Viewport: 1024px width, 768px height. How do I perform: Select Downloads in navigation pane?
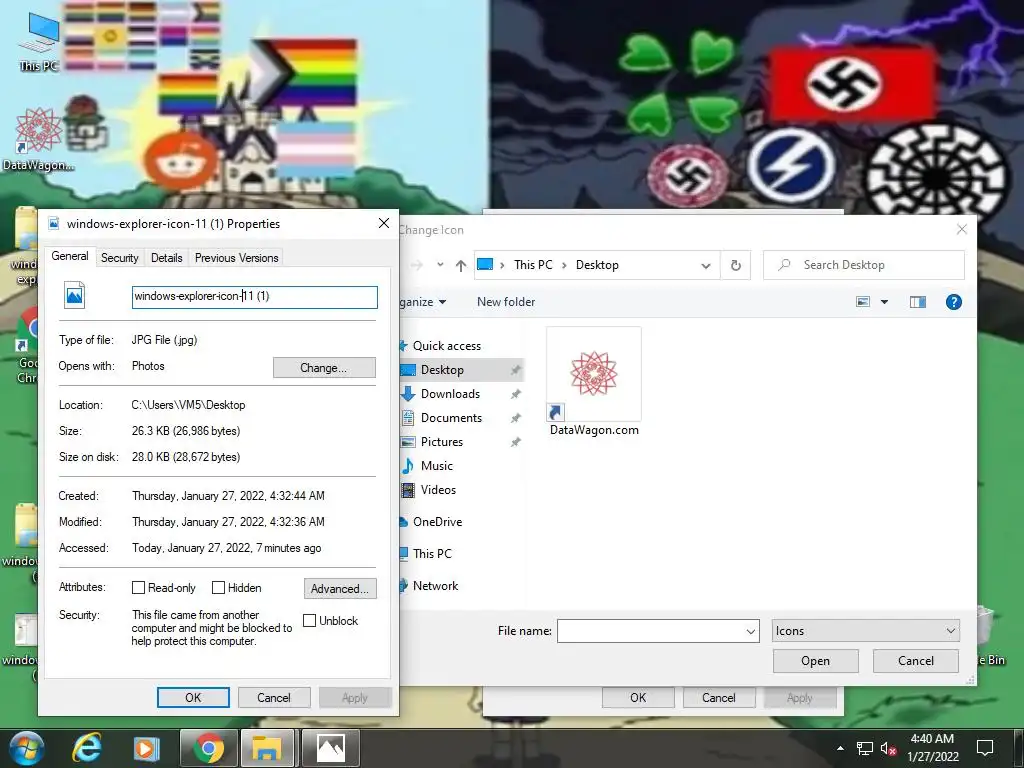[x=450, y=394]
